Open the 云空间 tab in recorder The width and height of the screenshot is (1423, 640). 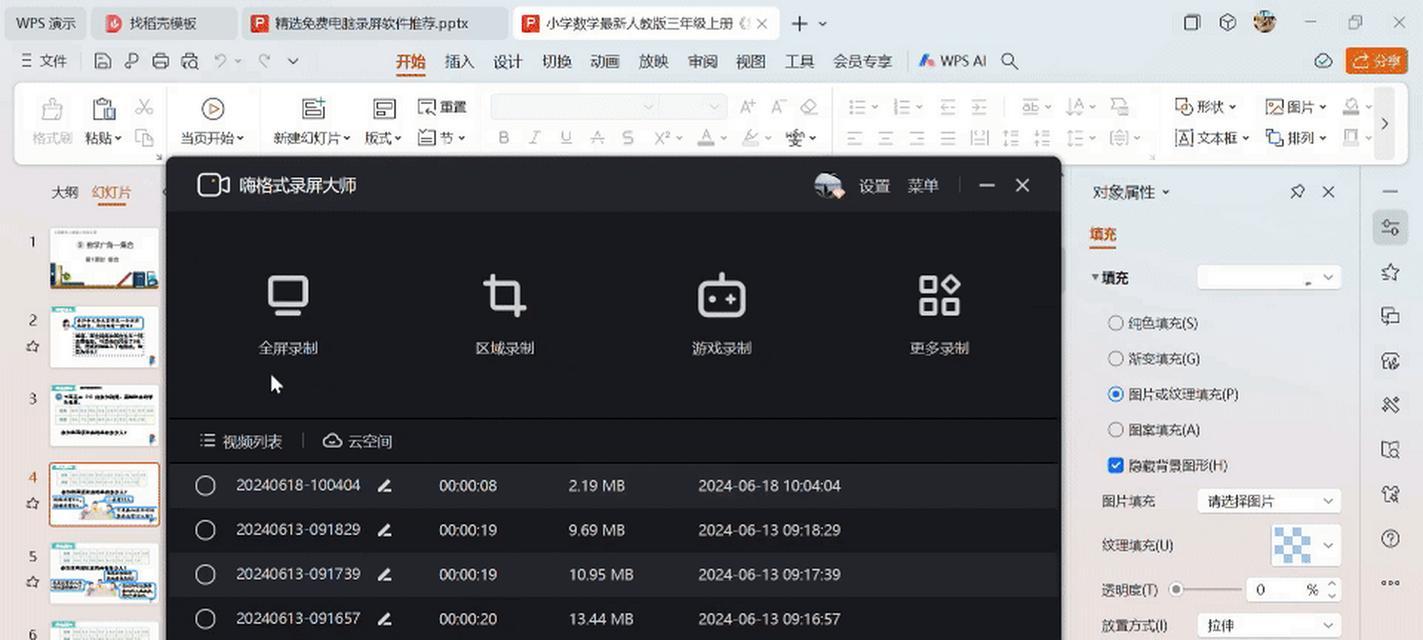(358, 441)
